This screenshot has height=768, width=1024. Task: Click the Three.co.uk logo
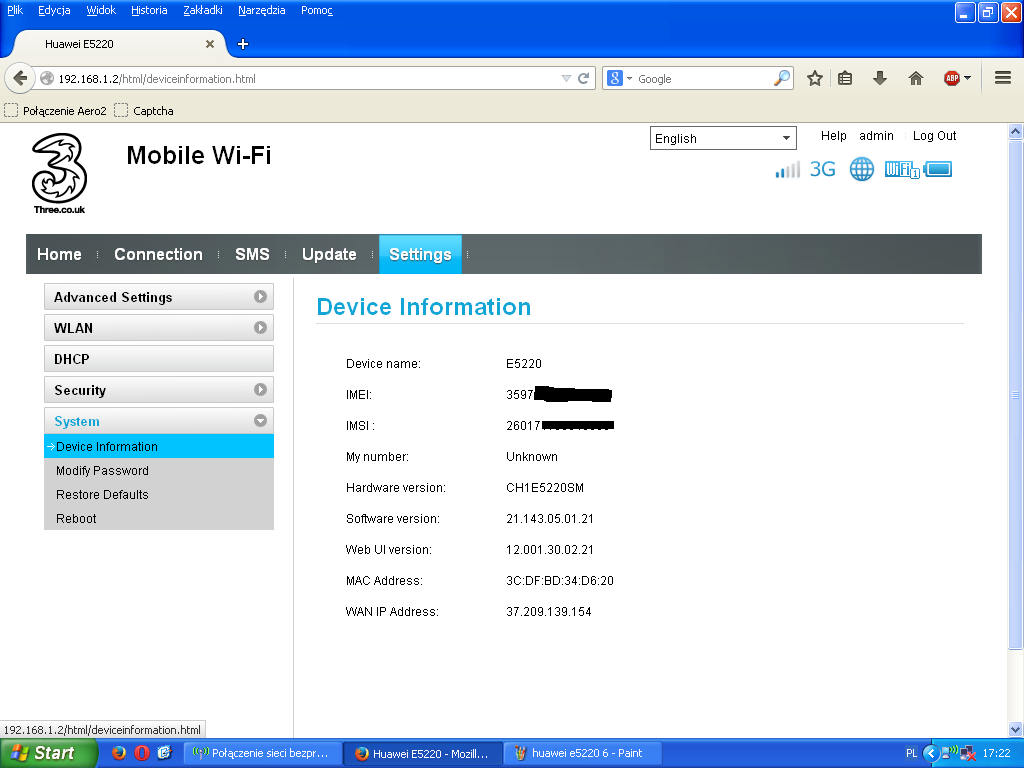point(59,175)
